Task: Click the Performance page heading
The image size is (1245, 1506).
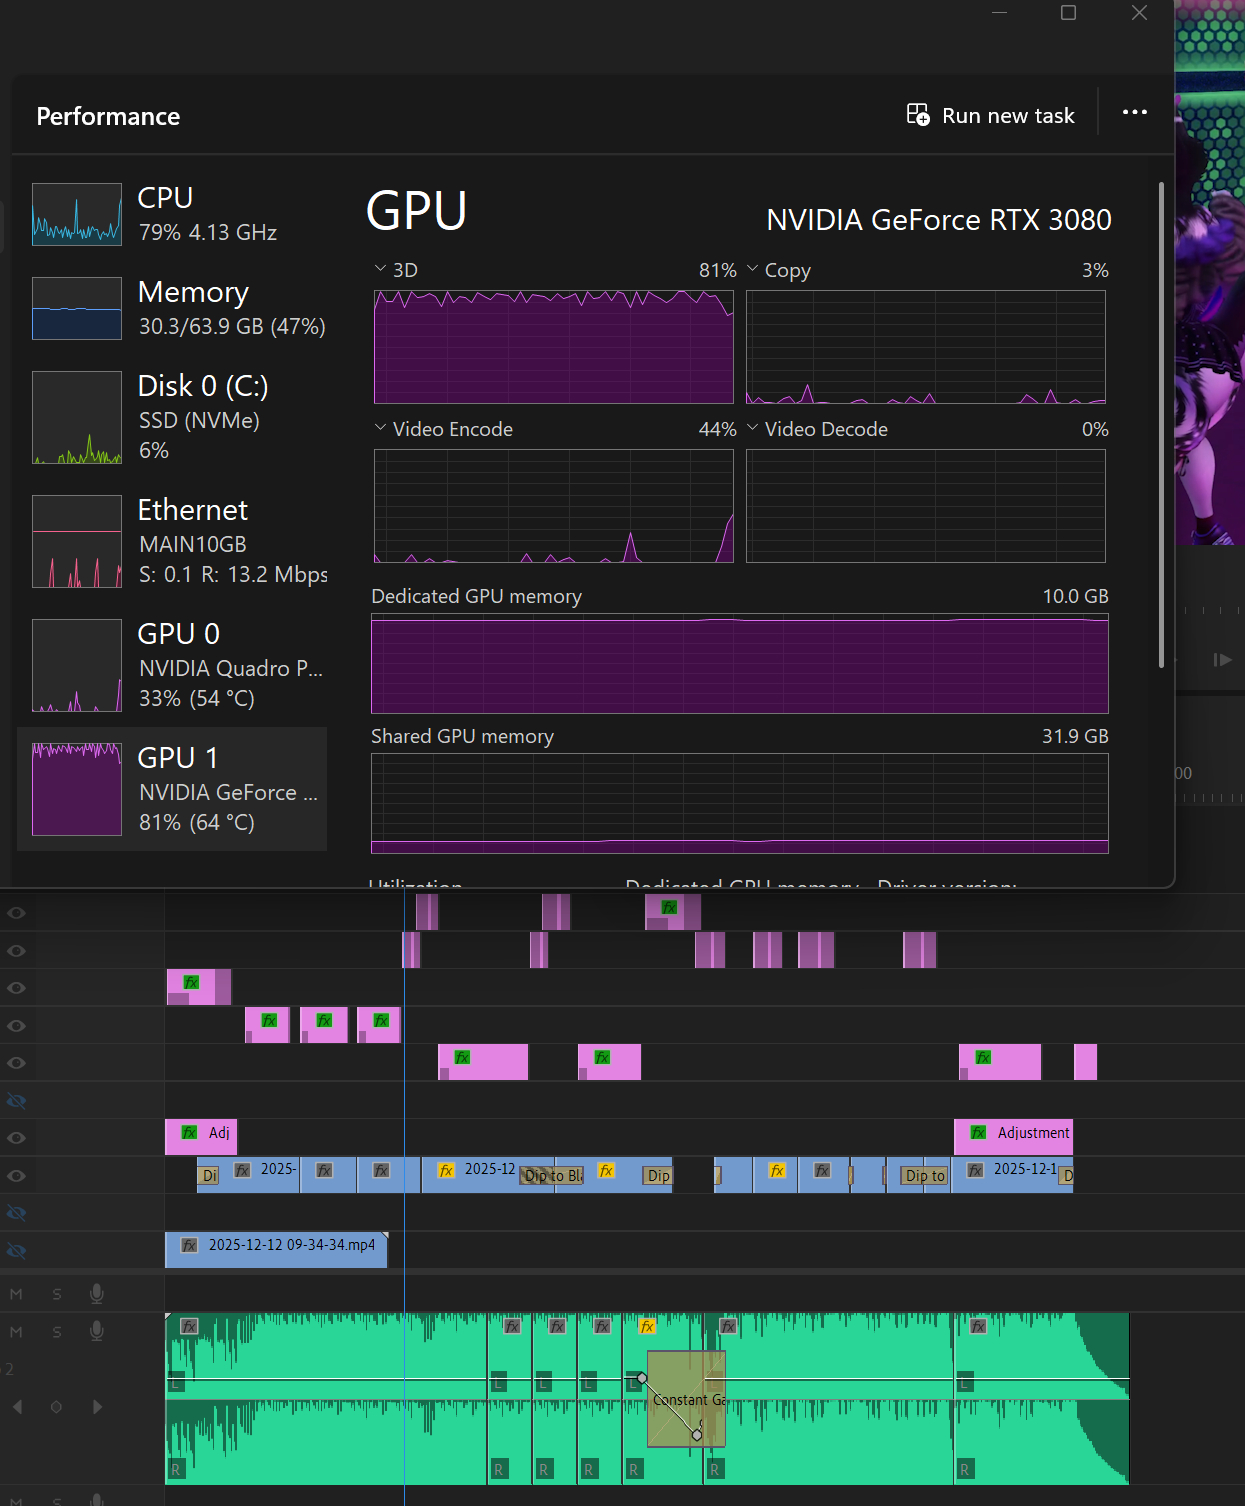Action: click(x=108, y=116)
